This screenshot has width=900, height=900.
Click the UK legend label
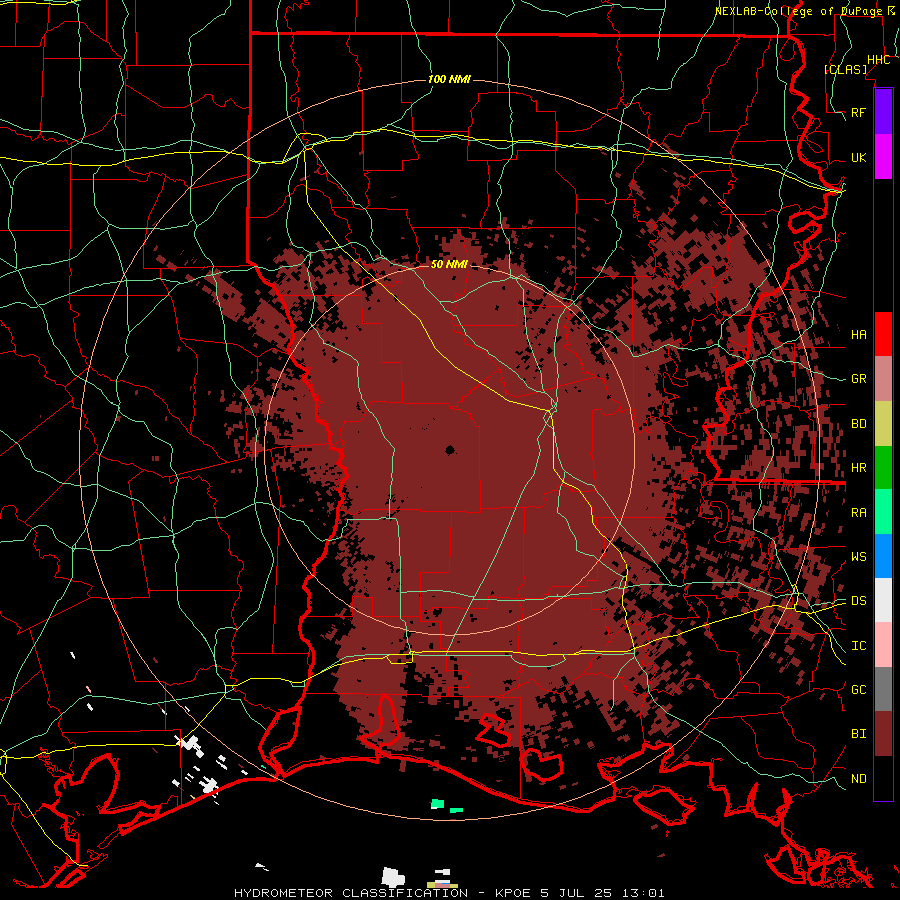[x=859, y=157]
